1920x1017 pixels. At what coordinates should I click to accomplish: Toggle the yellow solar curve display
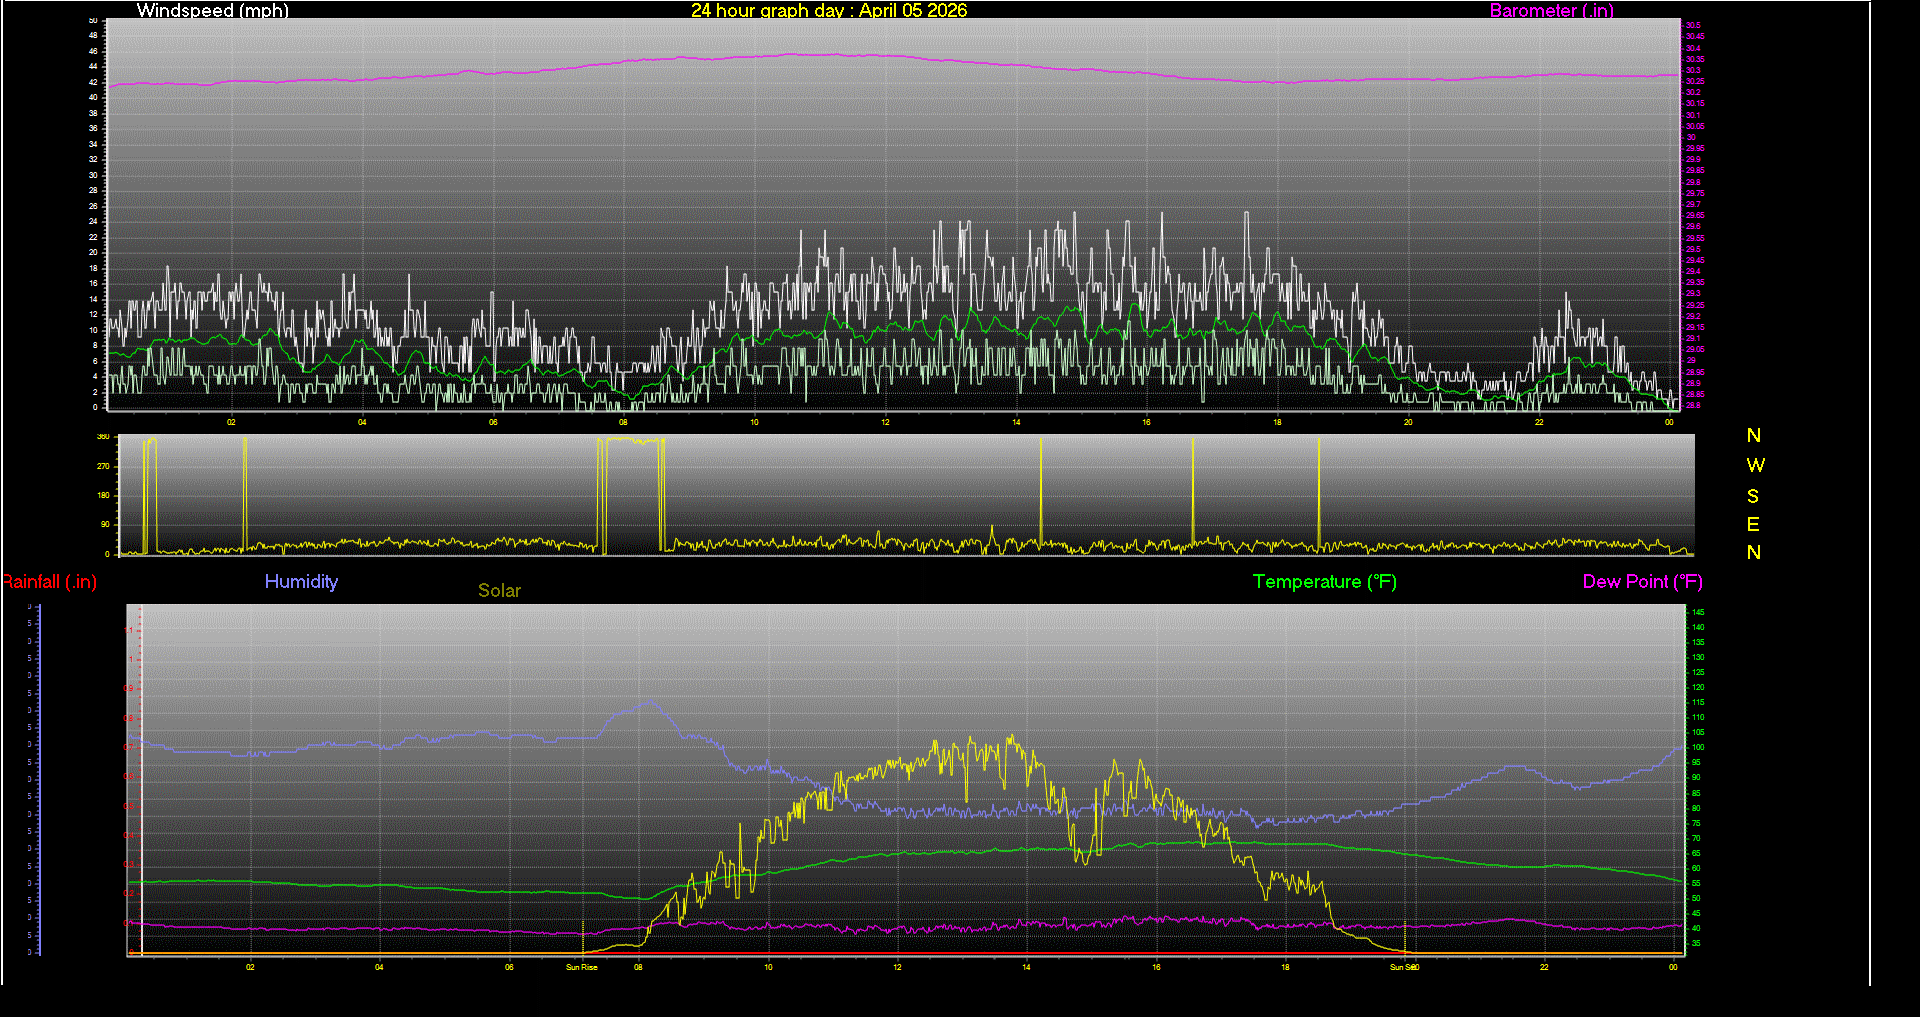point(935,745)
